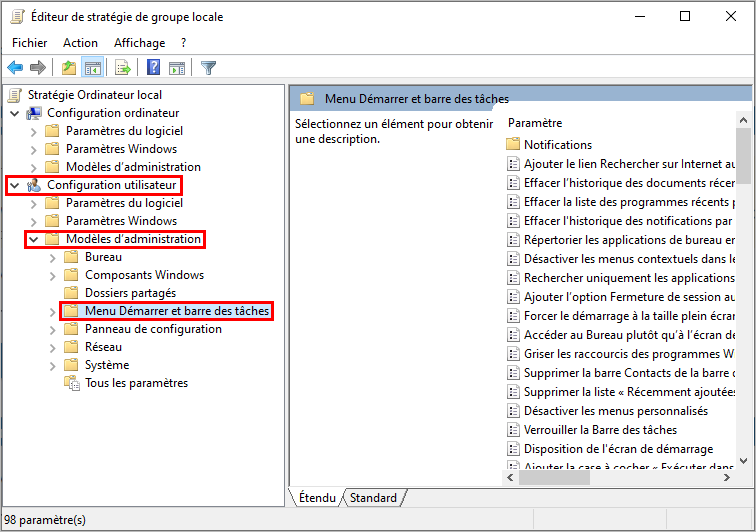This screenshot has width=756, height=532.
Task: Switch to the Étendu tab
Action: tap(317, 498)
